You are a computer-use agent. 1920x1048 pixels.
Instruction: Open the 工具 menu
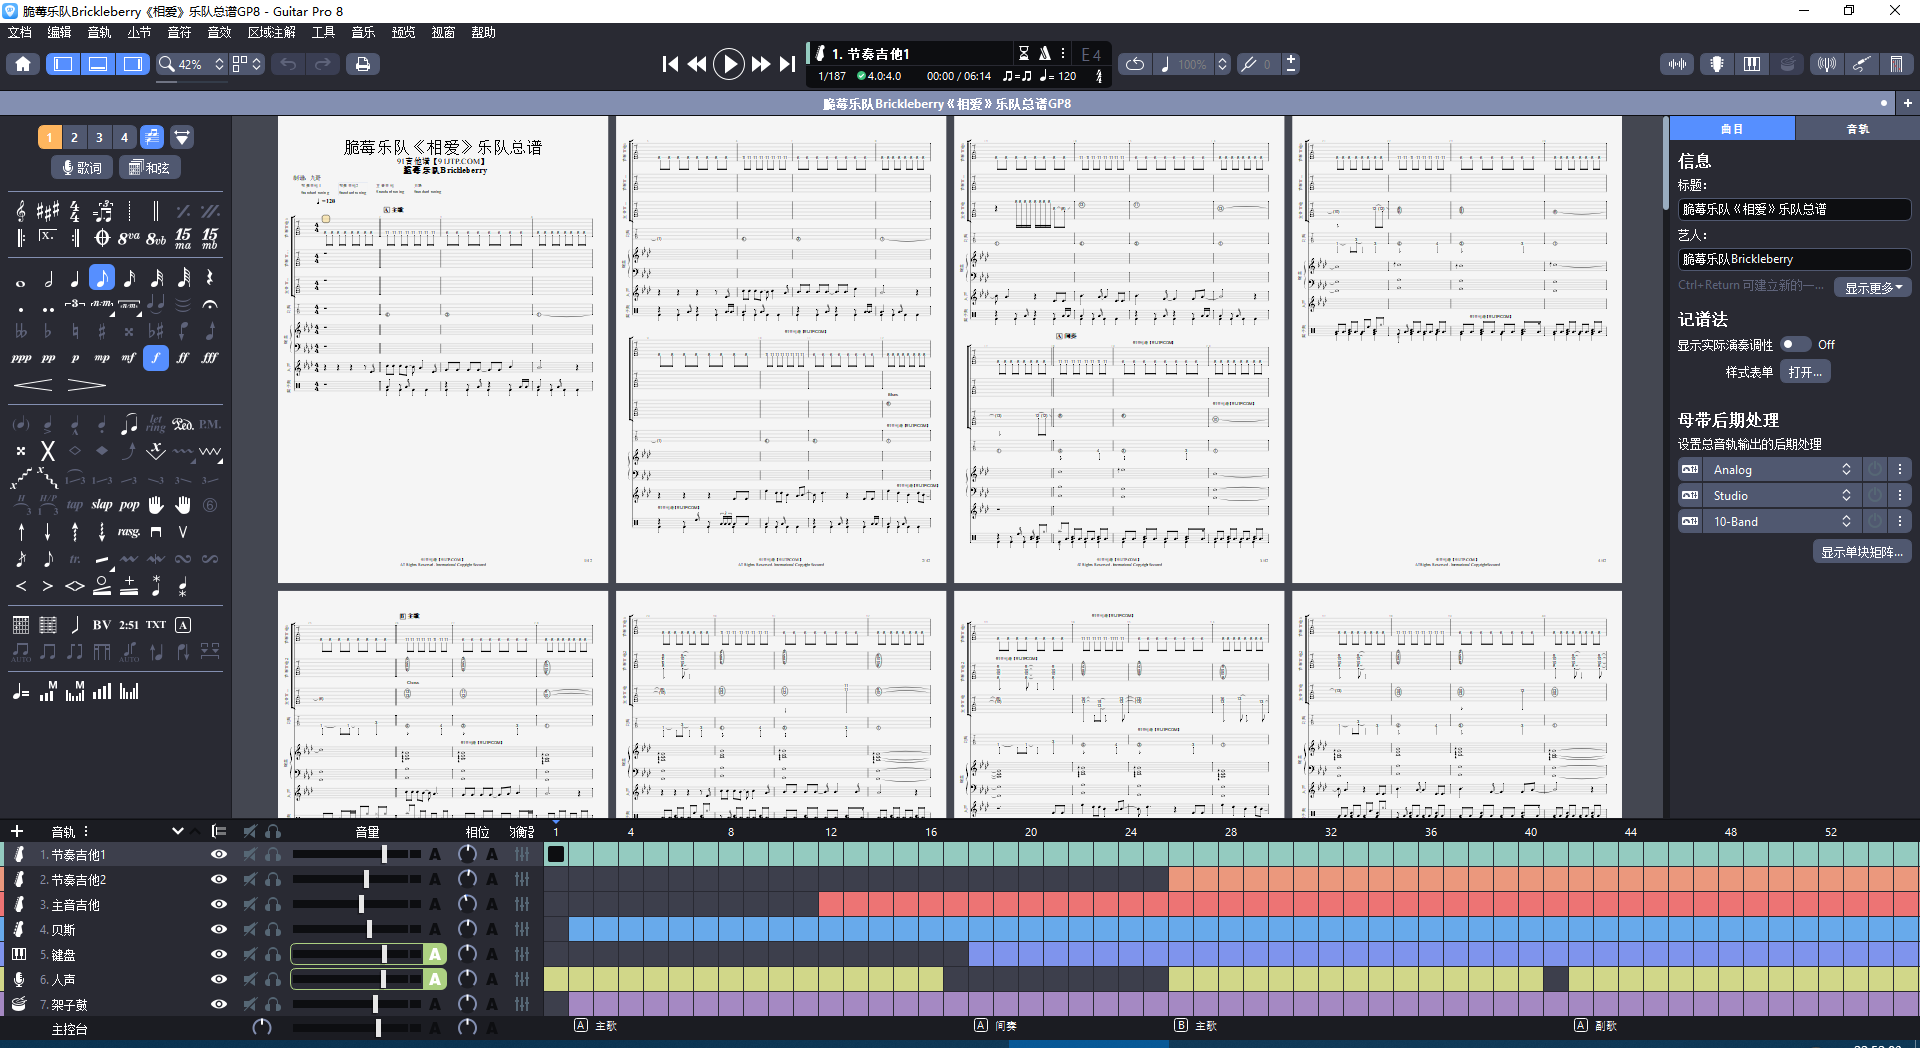[323, 32]
